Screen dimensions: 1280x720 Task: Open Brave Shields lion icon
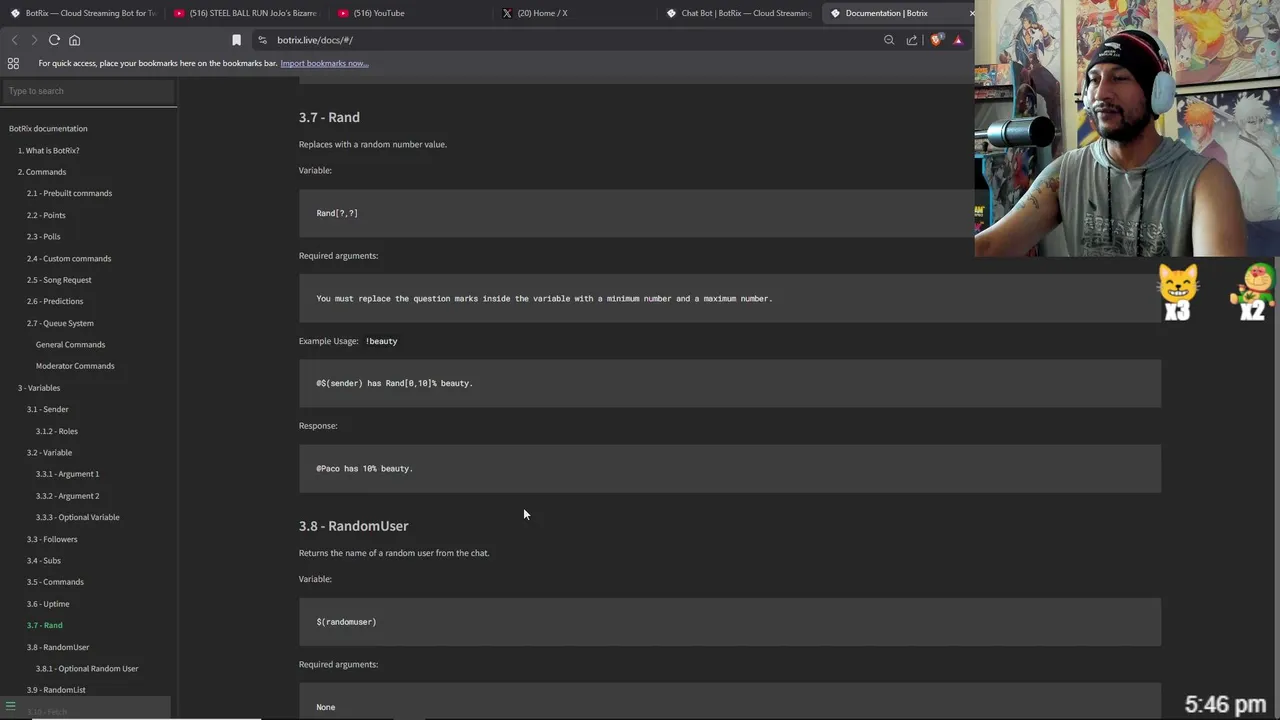[936, 40]
